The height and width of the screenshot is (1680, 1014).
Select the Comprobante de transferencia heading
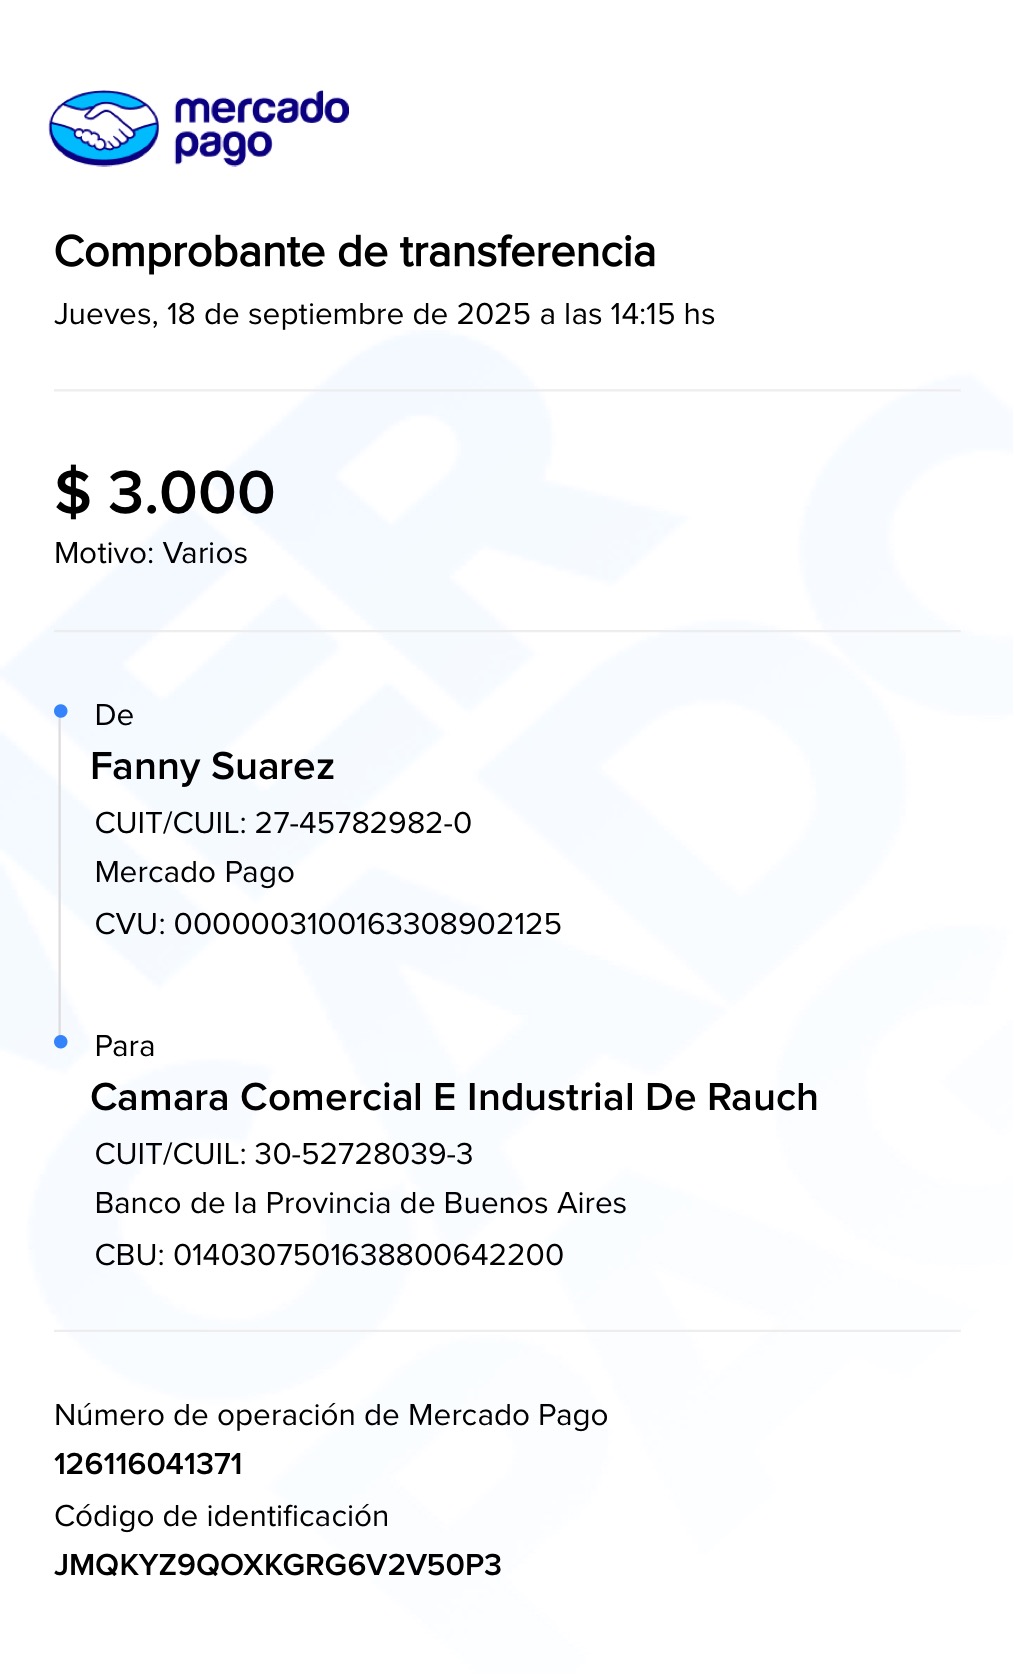[x=355, y=252]
